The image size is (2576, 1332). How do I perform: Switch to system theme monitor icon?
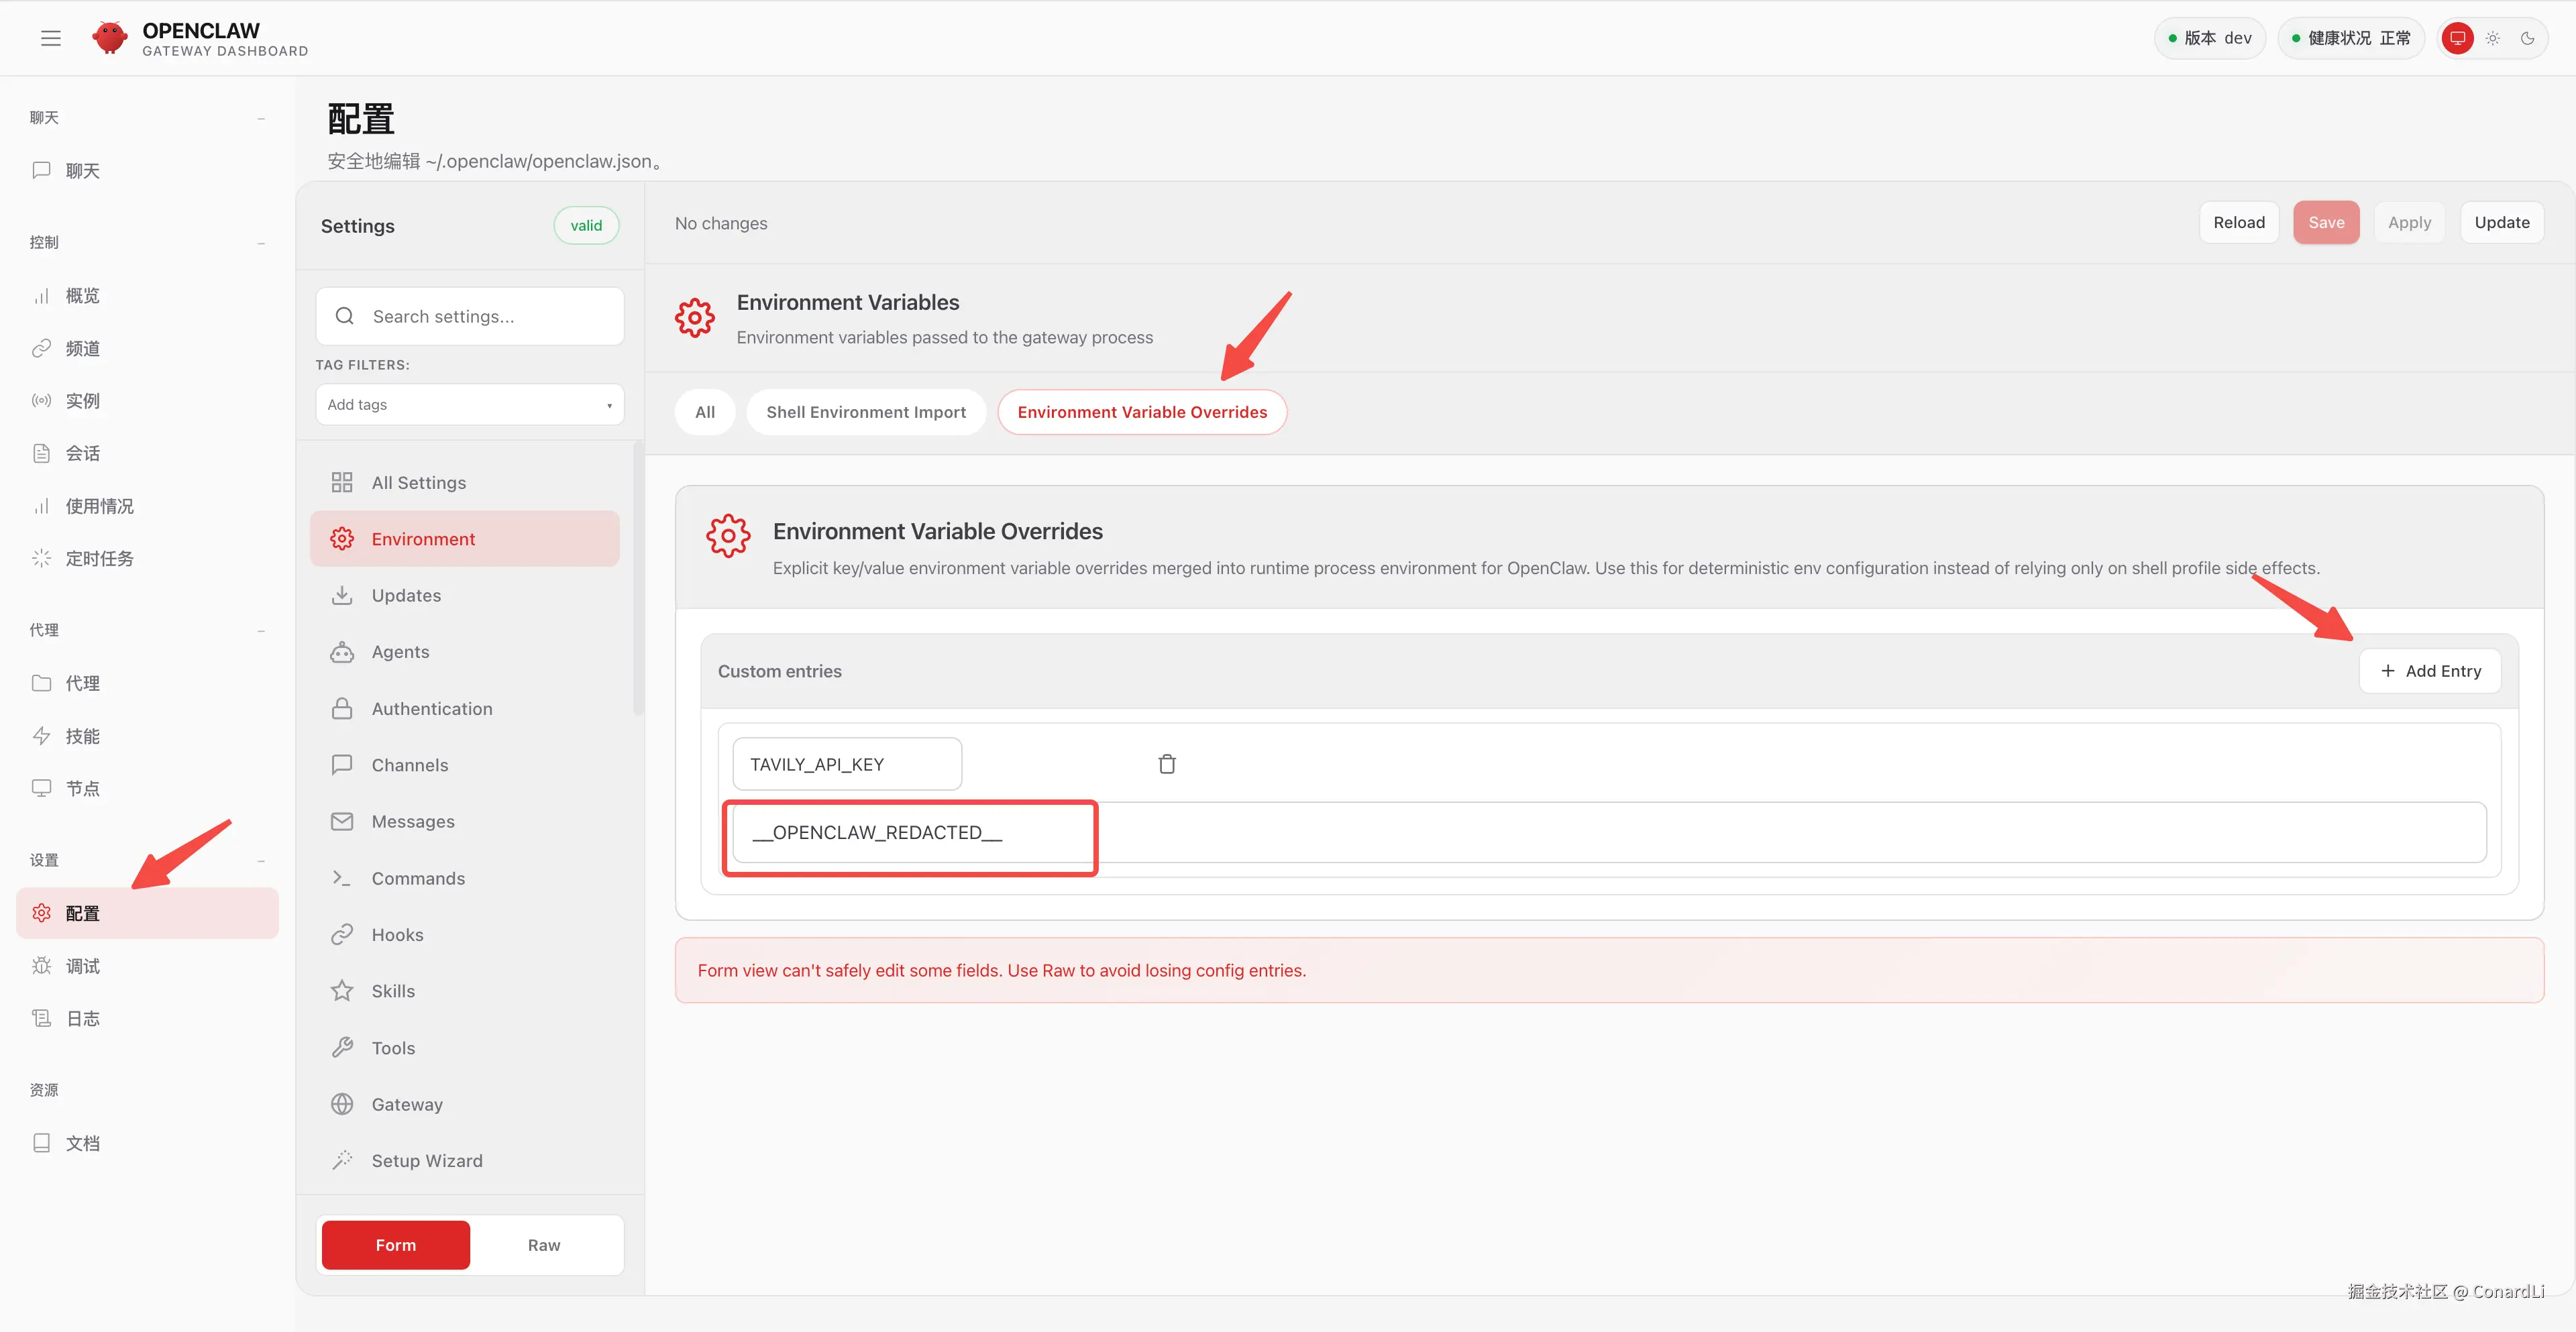pyautogui.click(x=2457, y=38)
